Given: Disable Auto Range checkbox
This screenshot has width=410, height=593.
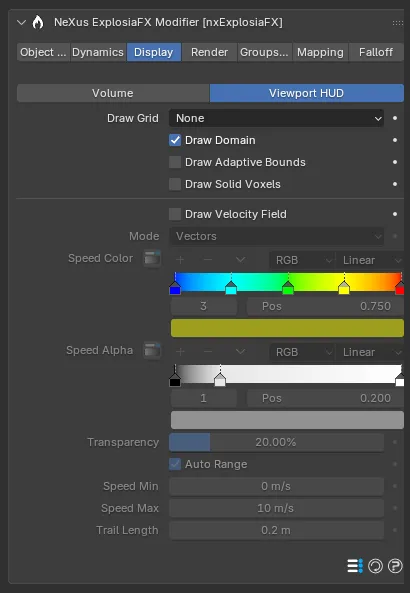Looking at the screenshot, I should [x=175, y=464].
